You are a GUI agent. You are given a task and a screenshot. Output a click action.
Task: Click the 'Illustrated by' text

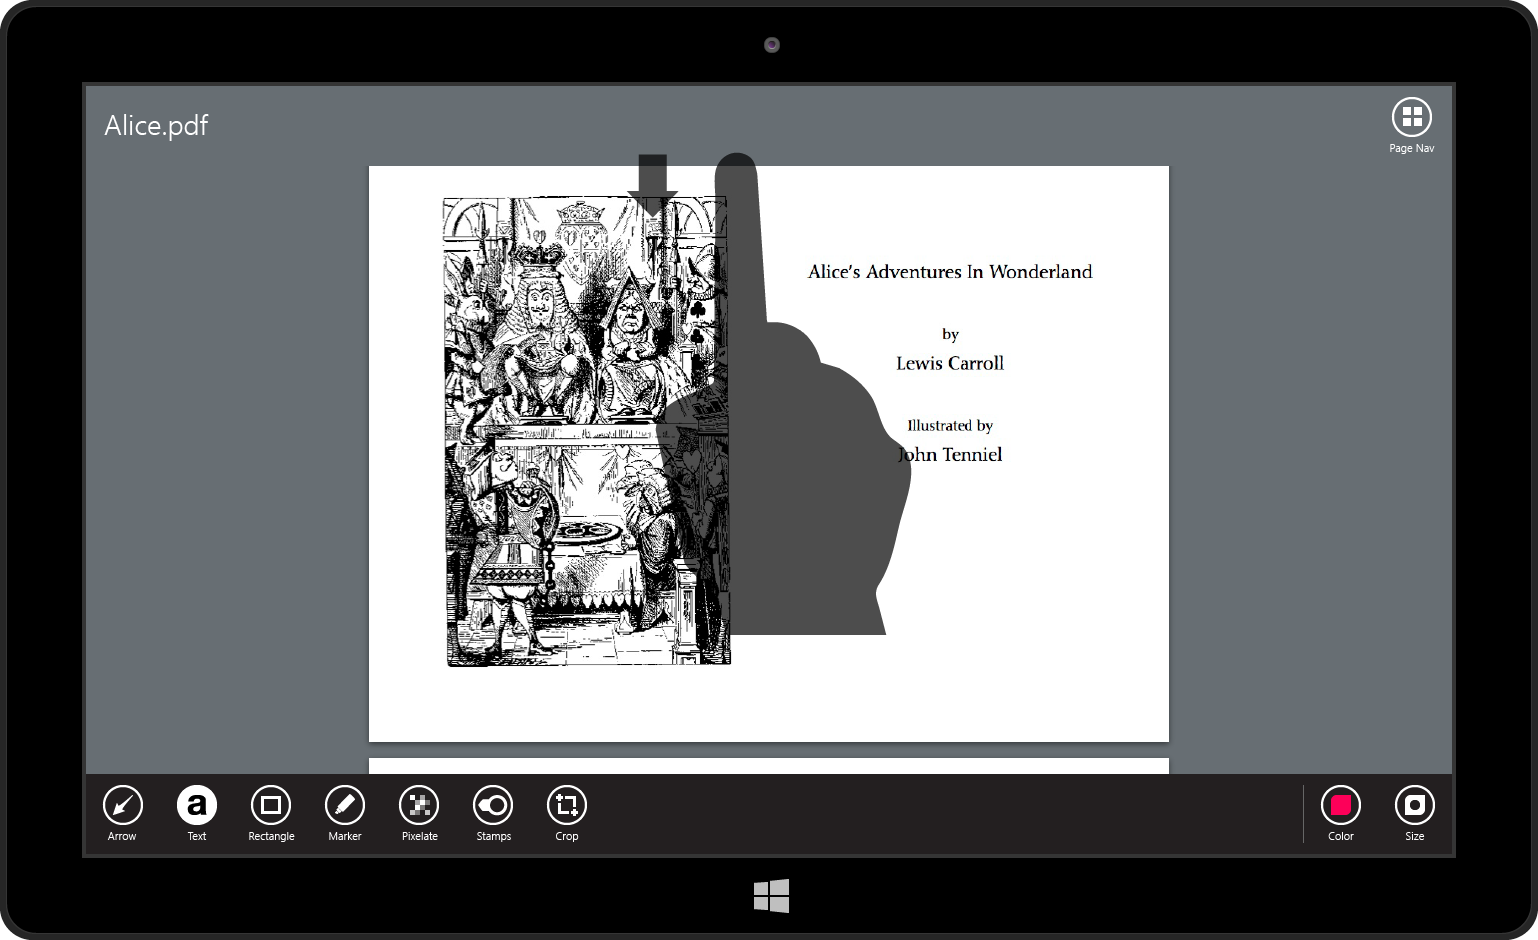pyautogui.click(x=950, y=426)
